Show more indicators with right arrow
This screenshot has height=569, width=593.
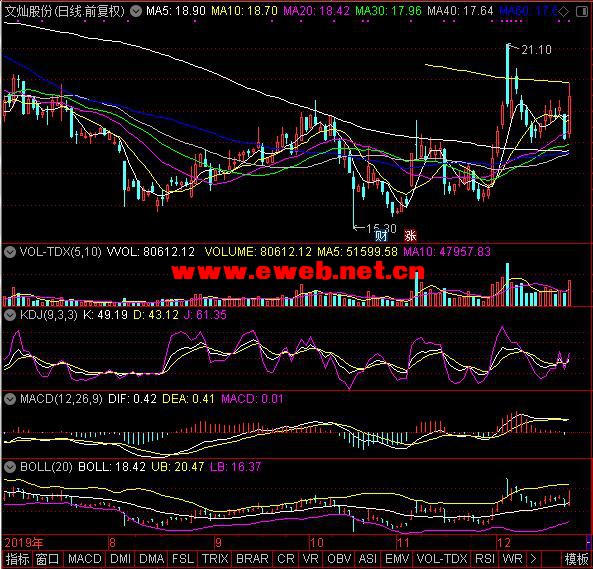click(x=533, y=559)
